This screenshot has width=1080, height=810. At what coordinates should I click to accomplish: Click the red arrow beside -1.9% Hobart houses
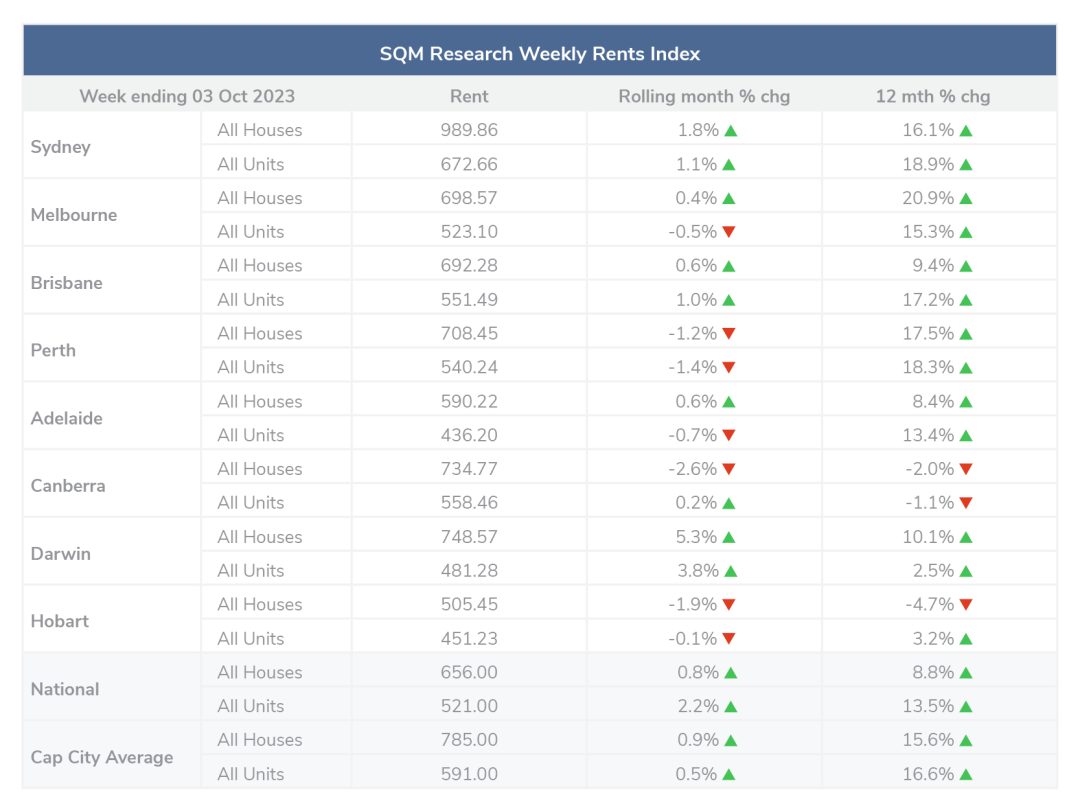pyautogui.click(x=729, y=605)
